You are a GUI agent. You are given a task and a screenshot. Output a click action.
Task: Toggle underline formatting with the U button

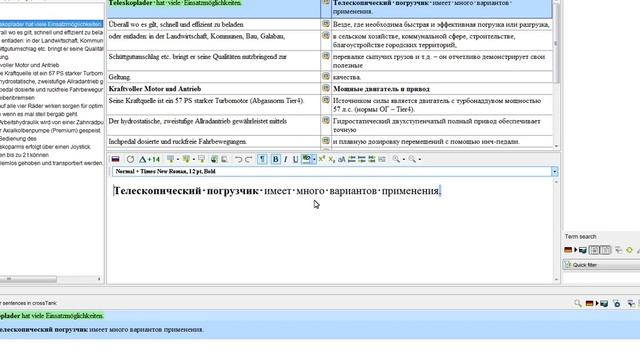pos(296,159)
